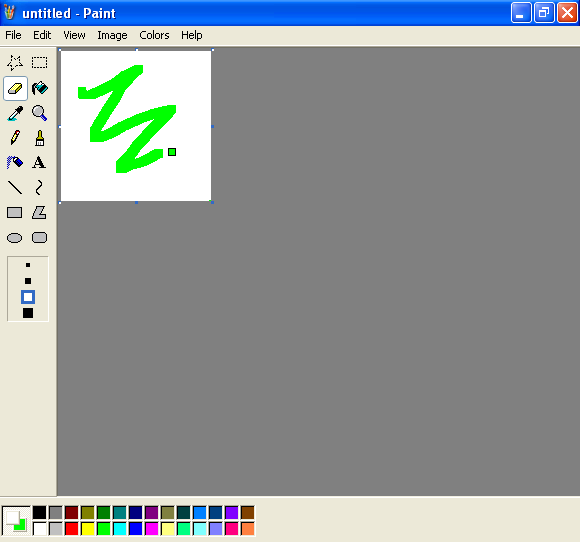Choose the Brush tool
The width and height of the screenshot is (580, 542).
[39, 138]
